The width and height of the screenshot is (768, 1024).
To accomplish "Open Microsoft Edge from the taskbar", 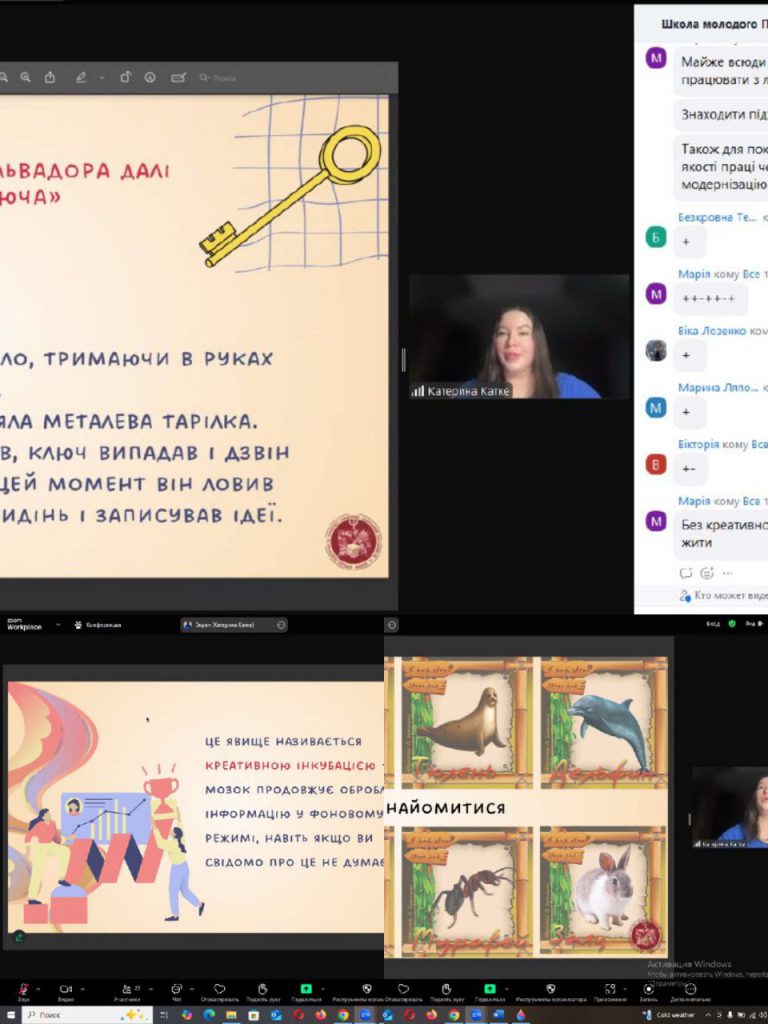I will (209, 1016).
